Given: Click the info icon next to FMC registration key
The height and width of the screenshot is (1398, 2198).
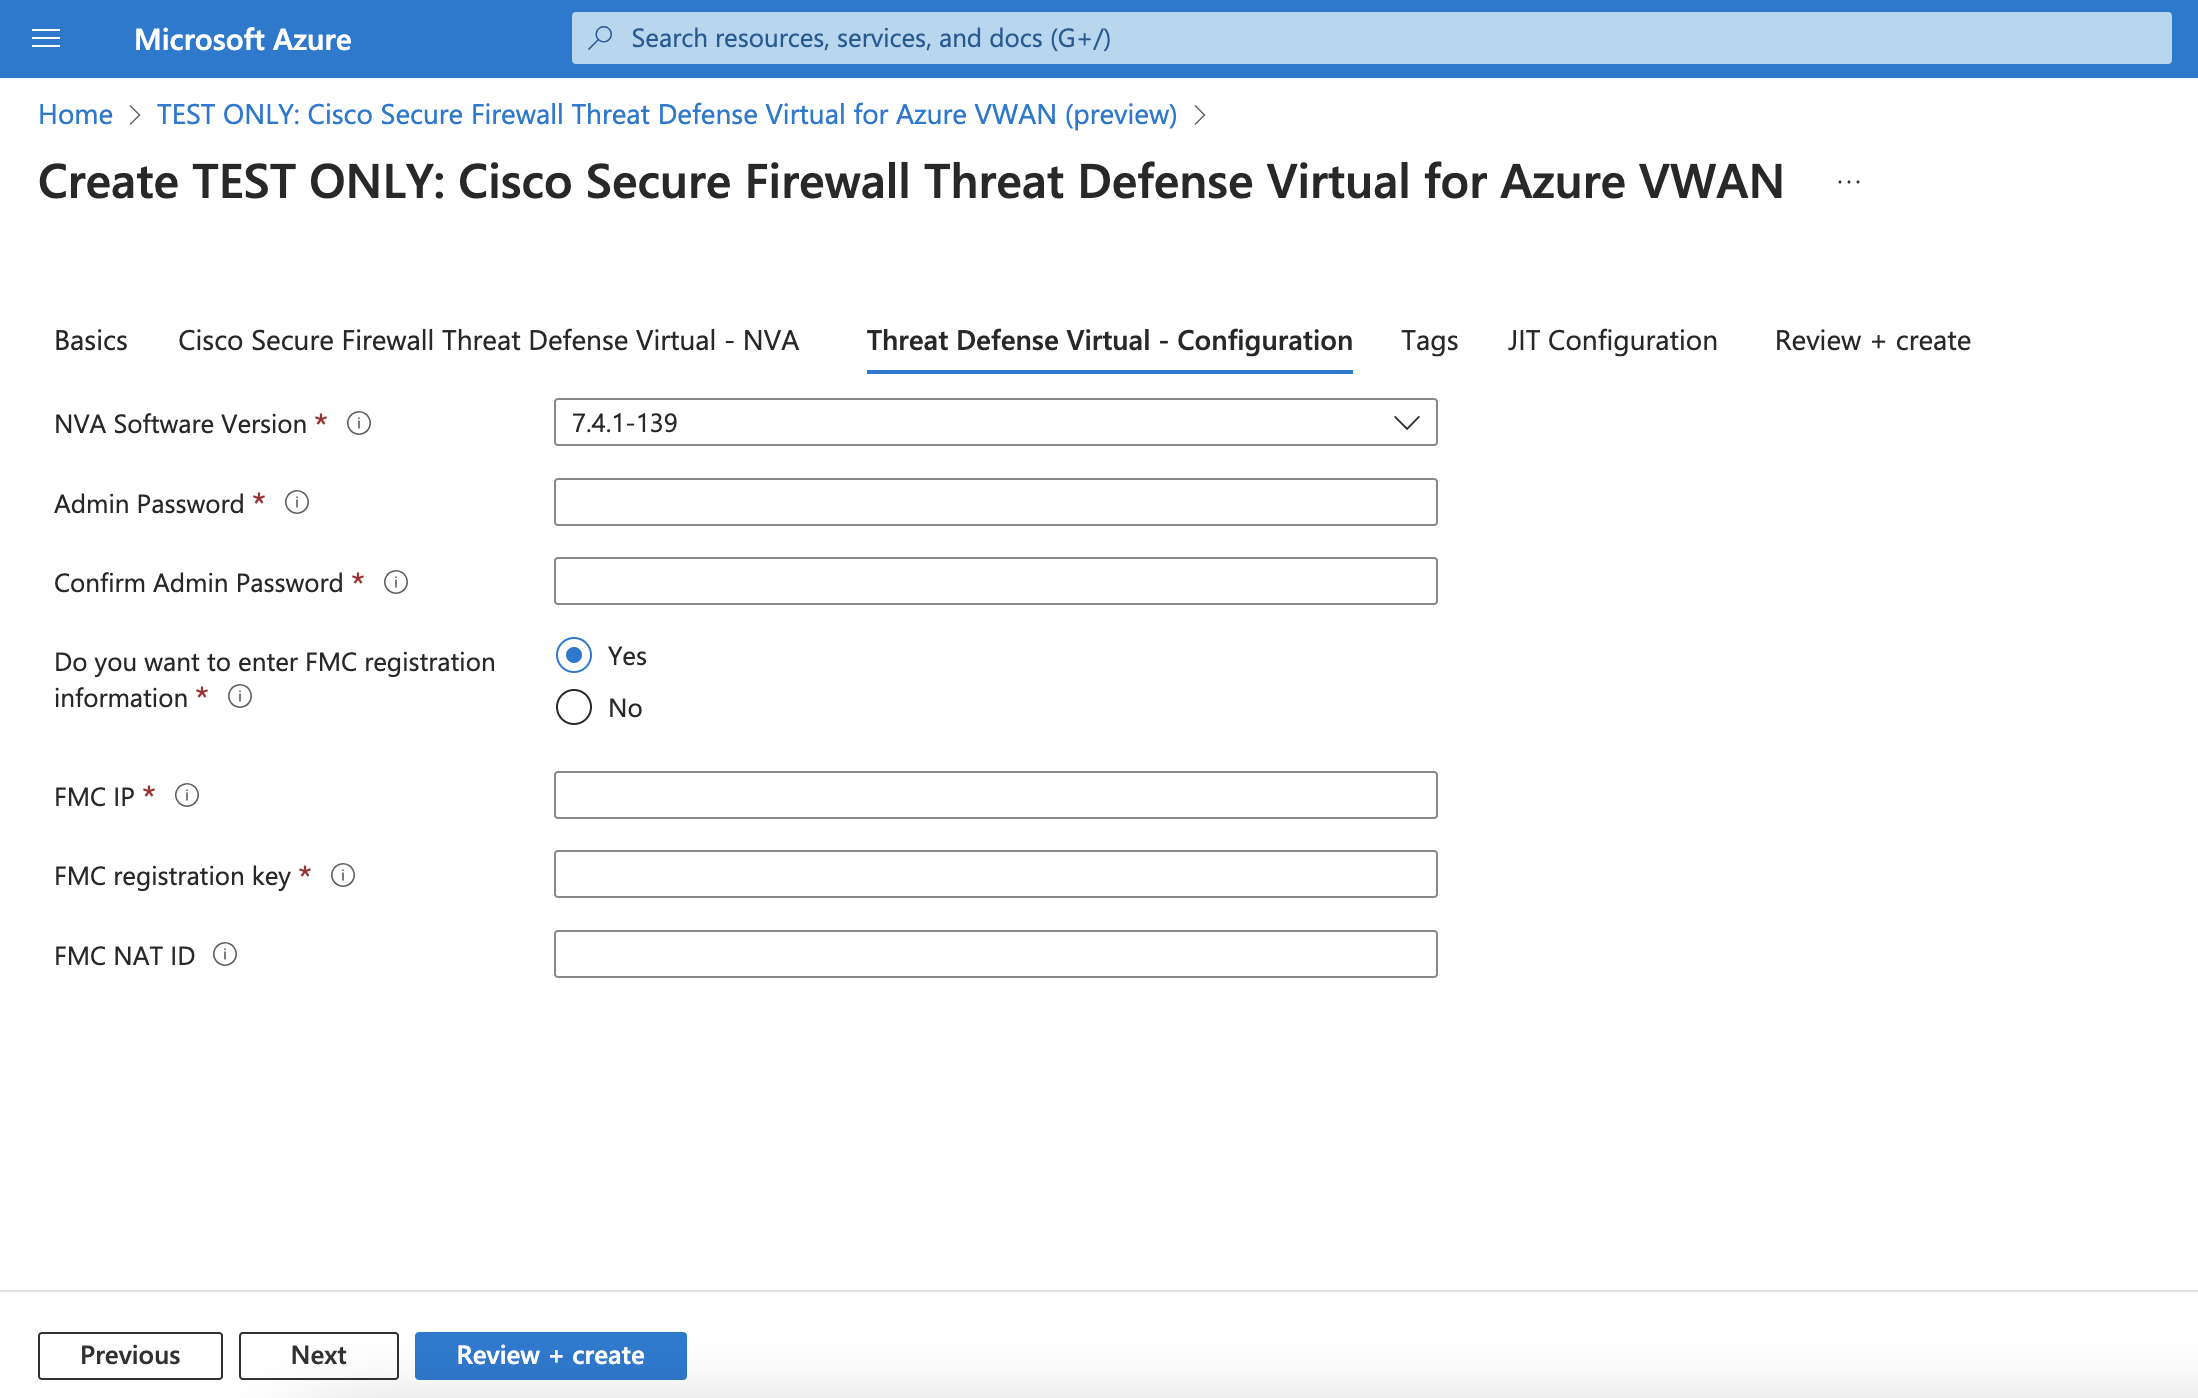Looking at the screenshot, I should click(x=346, y=876).
